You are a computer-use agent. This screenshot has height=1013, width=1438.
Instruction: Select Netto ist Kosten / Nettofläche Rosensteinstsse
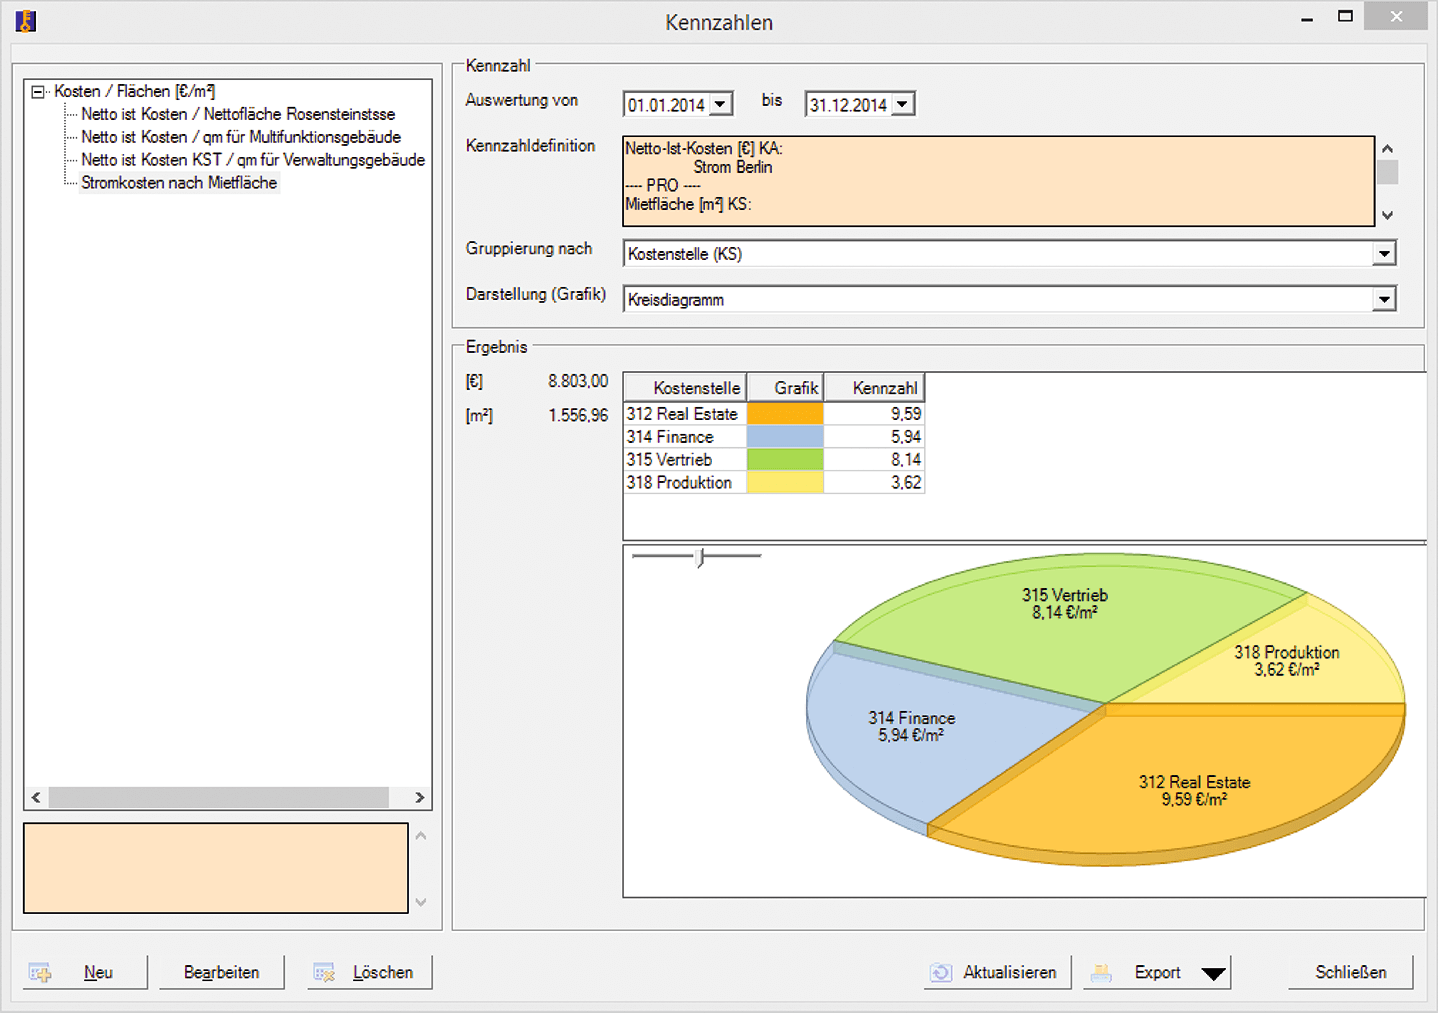238,114
